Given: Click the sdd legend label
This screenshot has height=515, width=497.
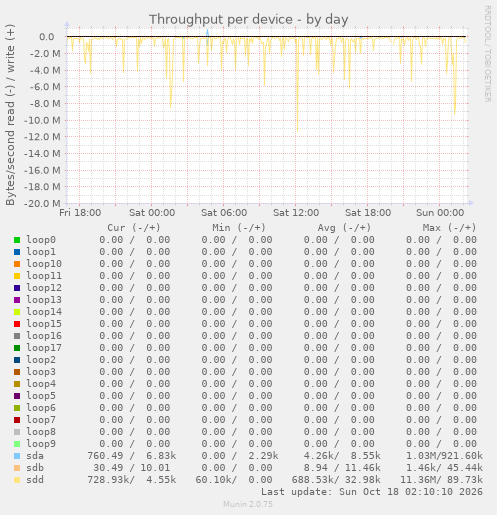Looking at the screenshot, I should [x=35, y=480].
